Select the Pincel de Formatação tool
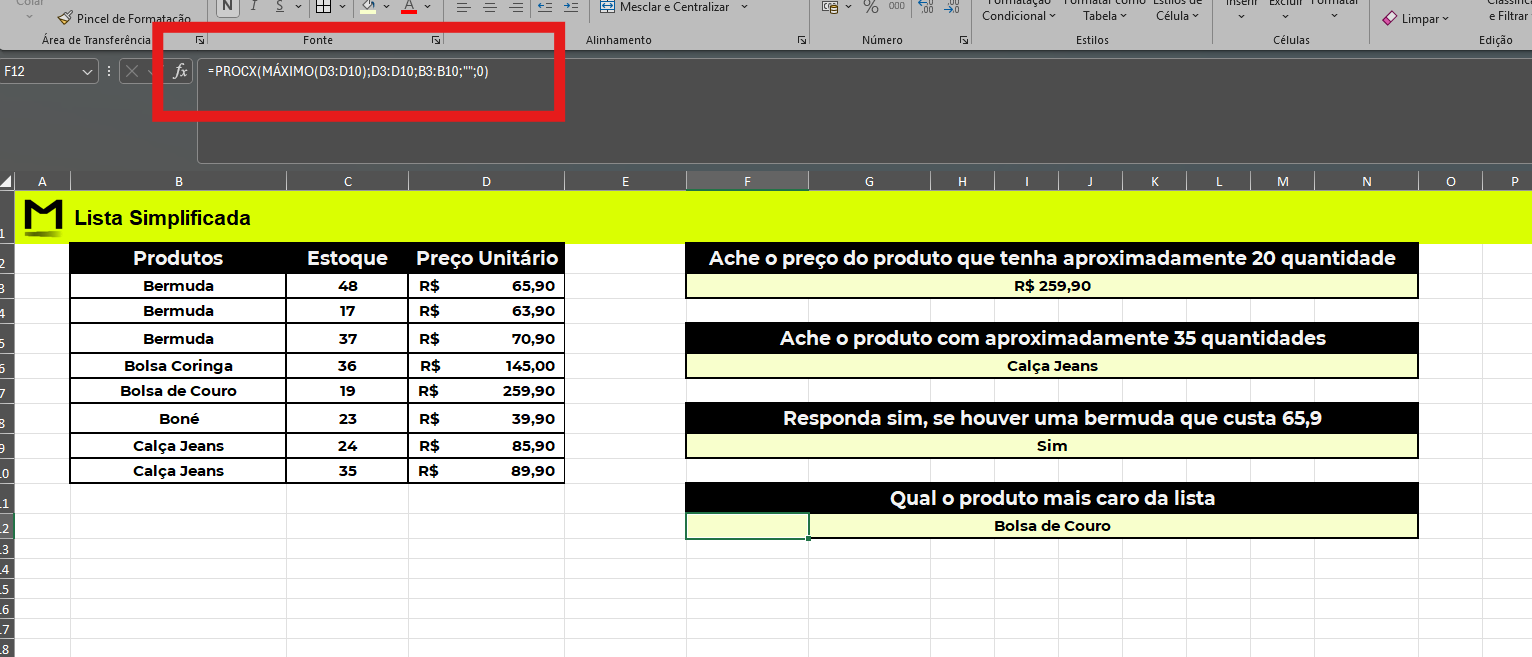The width and height of the screenshot is (1532, 657). click(x=123, y=18)
